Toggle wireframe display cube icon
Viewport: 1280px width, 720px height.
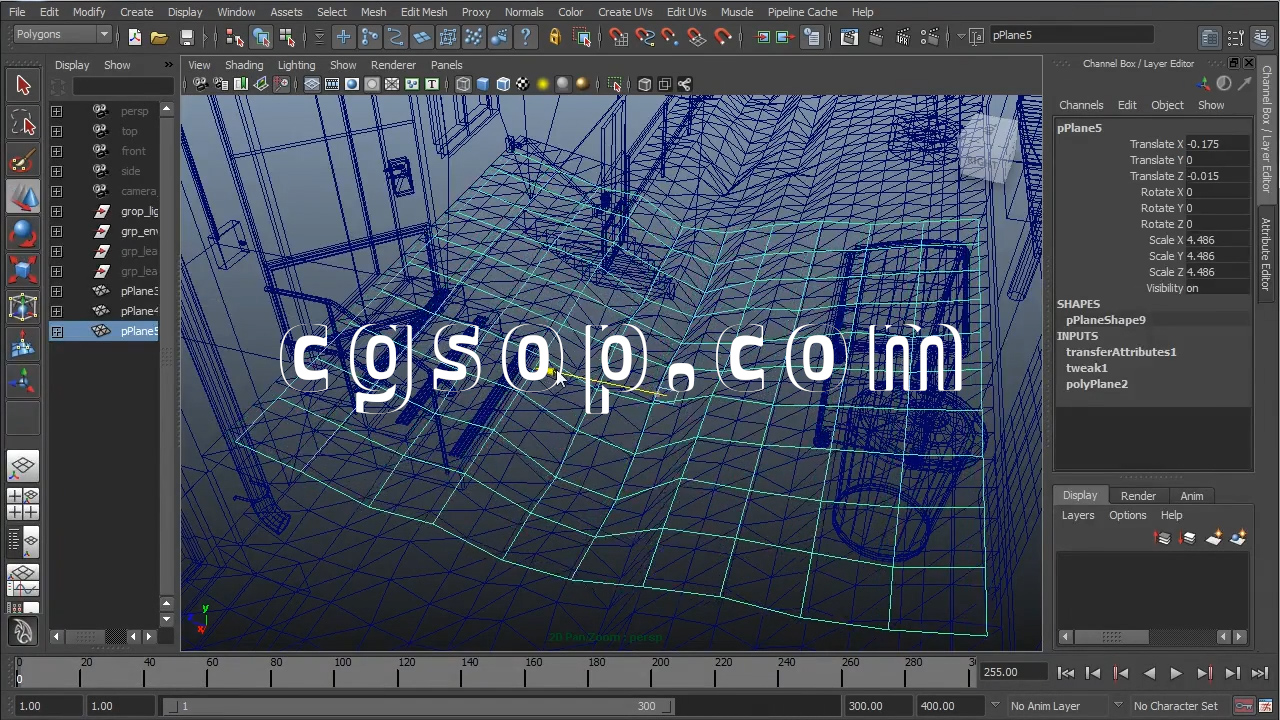[x=463, y=85]
